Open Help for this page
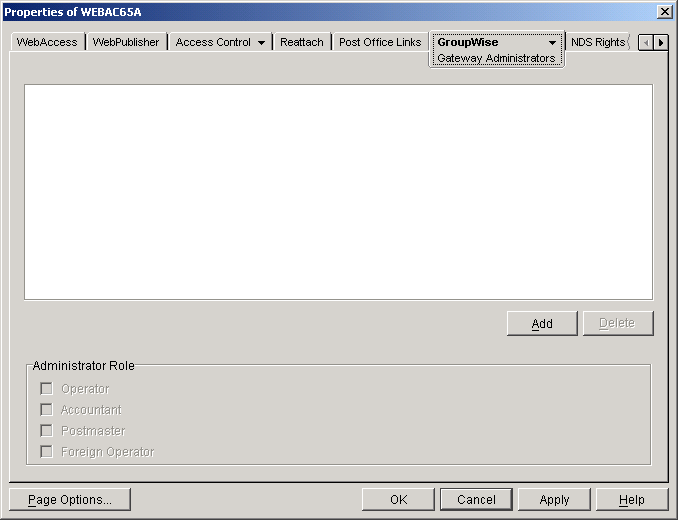Screen dimensions: 678x520 632,500
